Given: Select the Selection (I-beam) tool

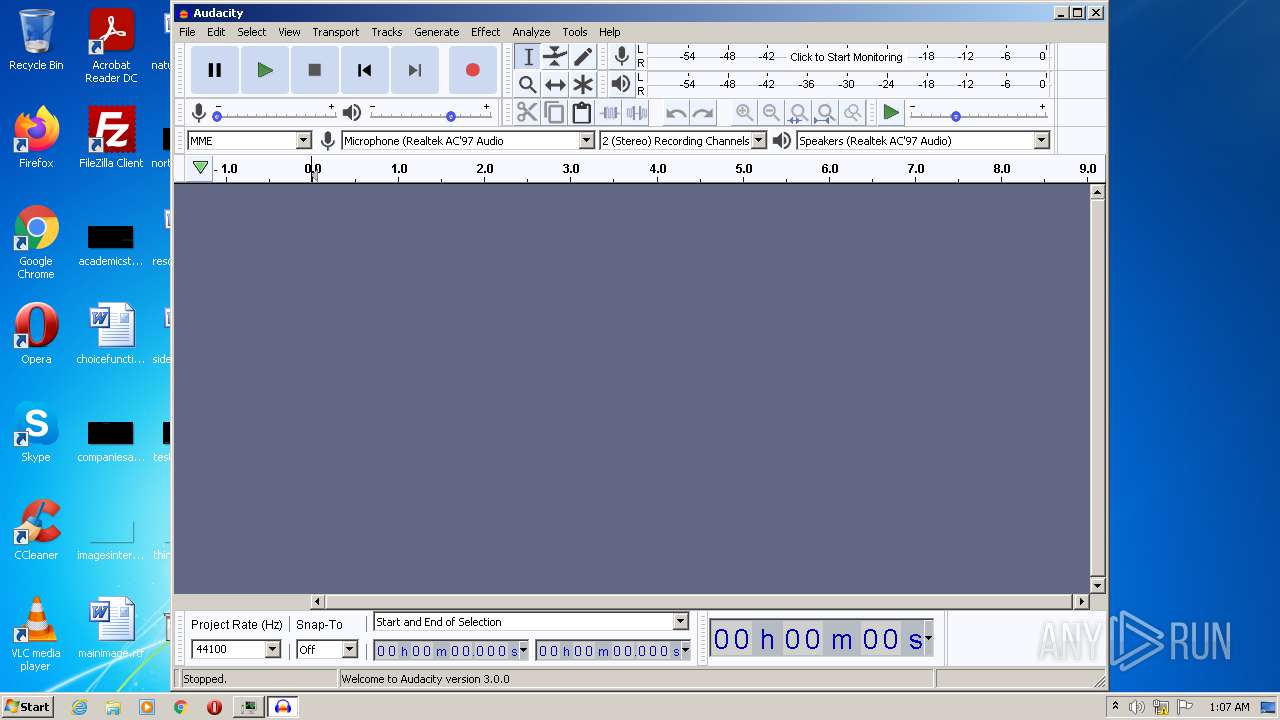Looking at the screenshot, I should tap(528, 57).
